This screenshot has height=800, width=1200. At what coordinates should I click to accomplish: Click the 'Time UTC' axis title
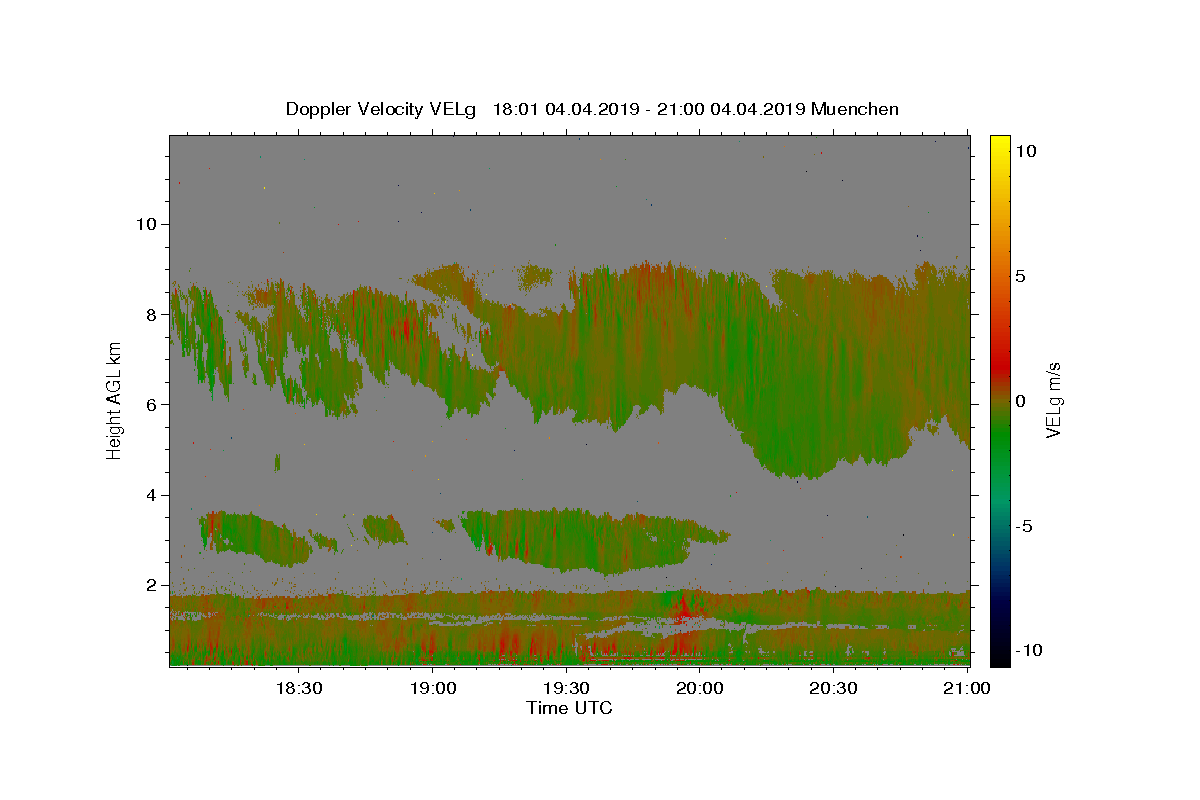click(569, 708)
